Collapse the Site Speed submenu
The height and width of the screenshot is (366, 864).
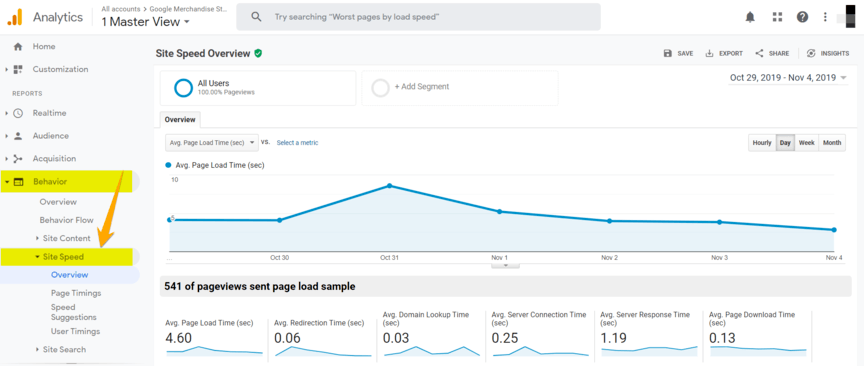click(37, 257)
